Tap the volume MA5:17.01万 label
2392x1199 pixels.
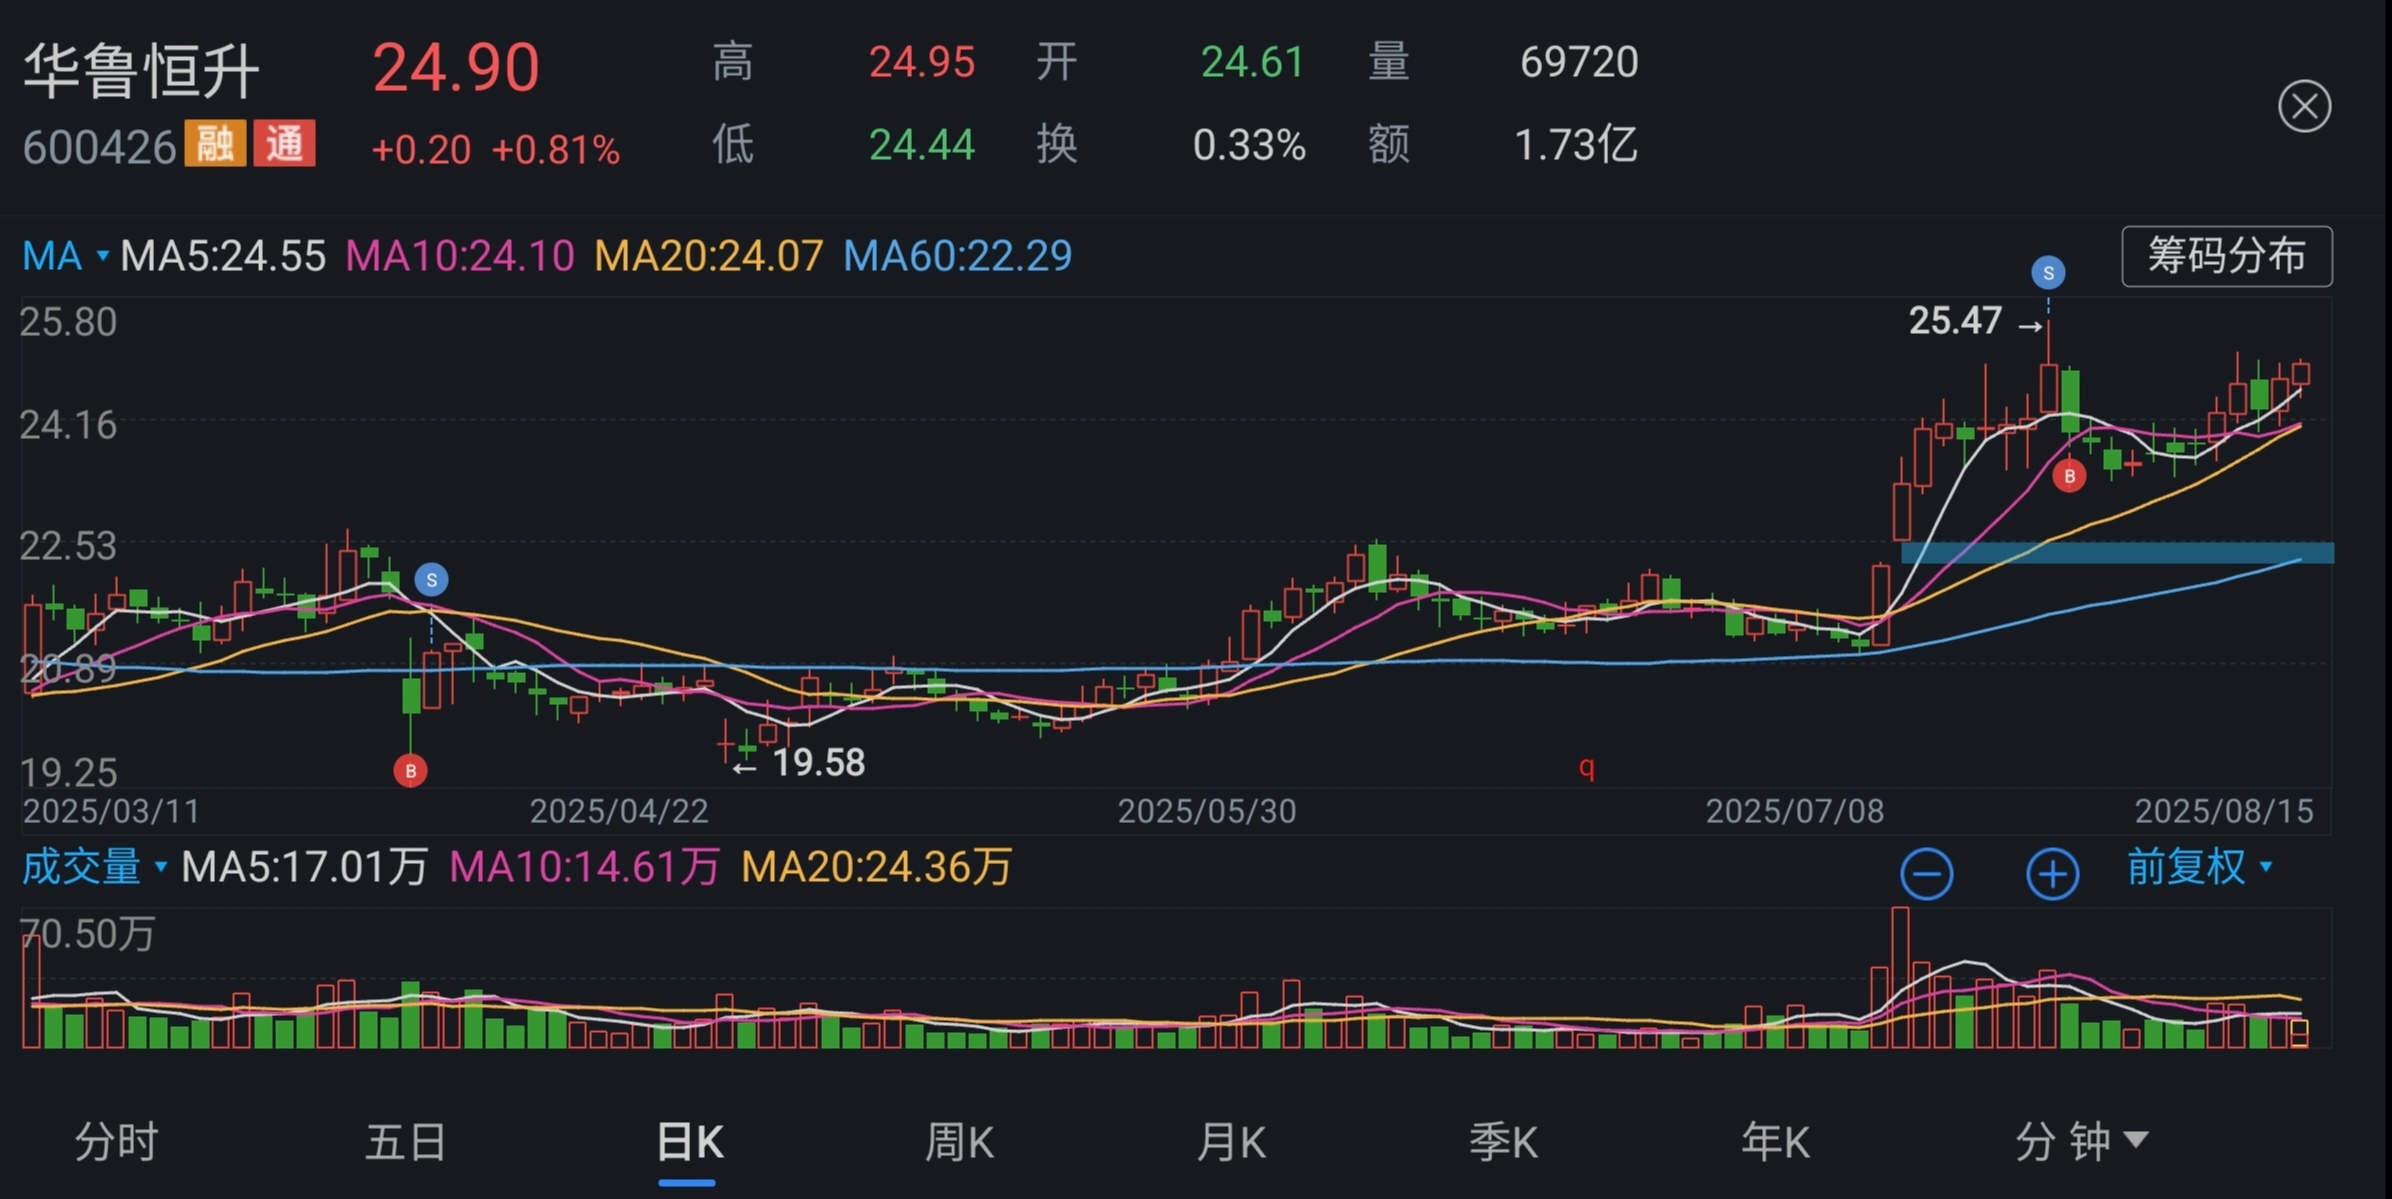coord(304,866)
